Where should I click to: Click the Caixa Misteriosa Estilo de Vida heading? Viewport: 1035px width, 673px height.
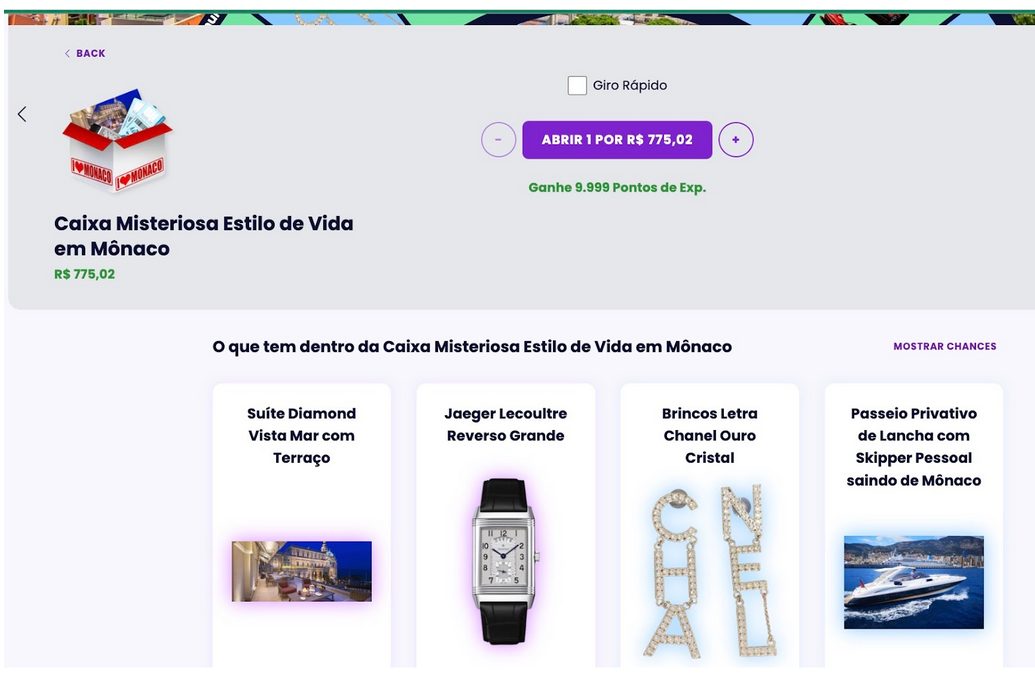tap(203, 236)
